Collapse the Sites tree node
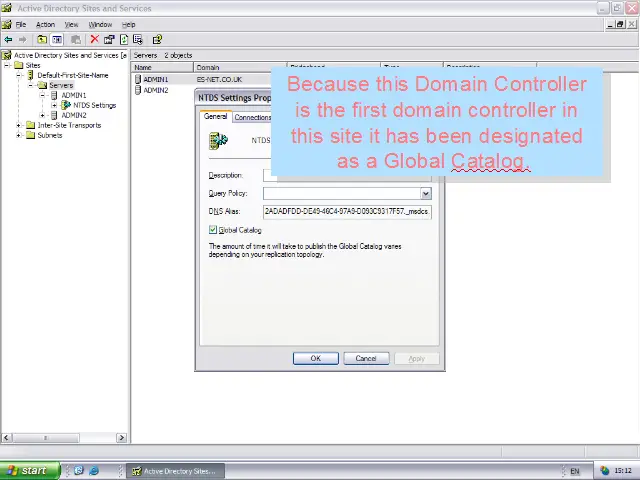Screen dimensions: 640x480 point(7,65)
